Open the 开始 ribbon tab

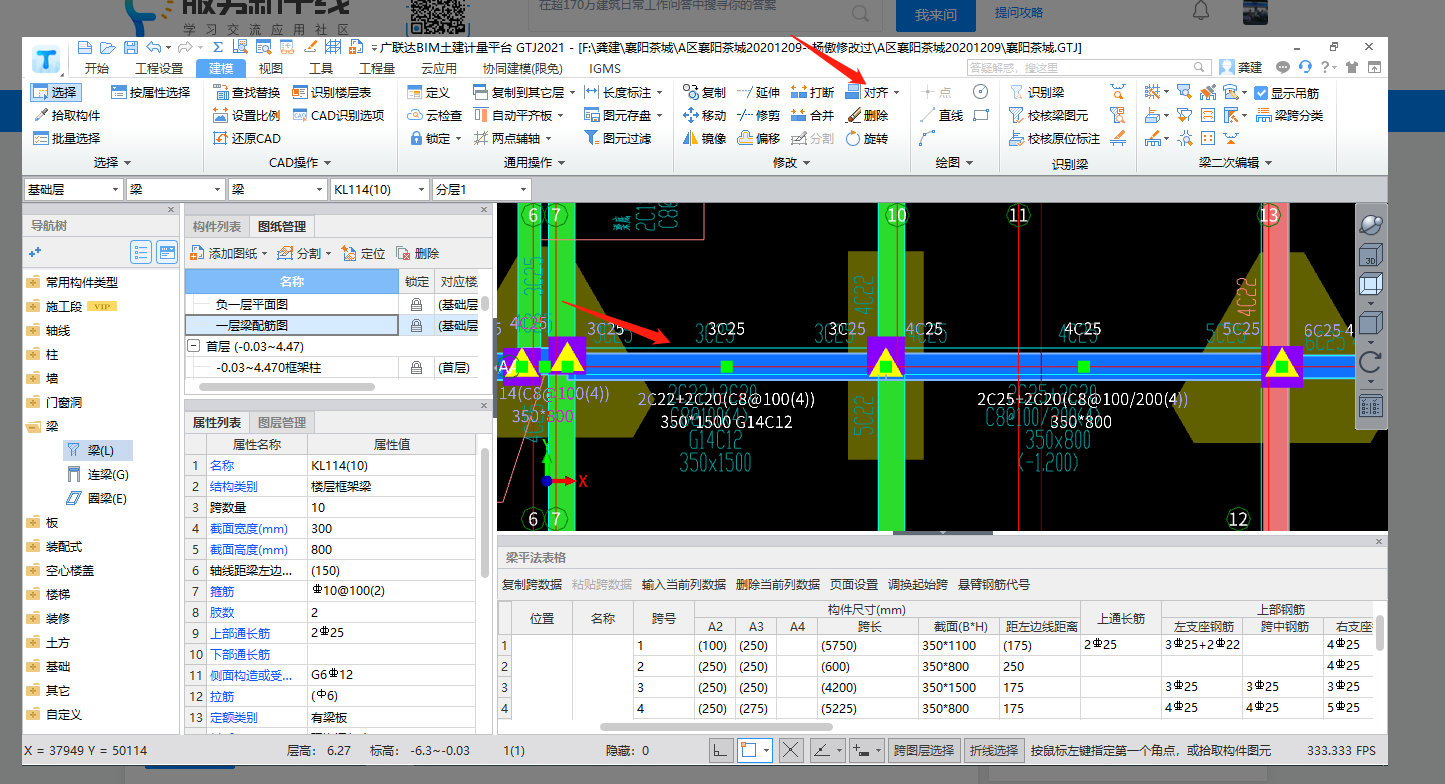click(x=96, y=68)
